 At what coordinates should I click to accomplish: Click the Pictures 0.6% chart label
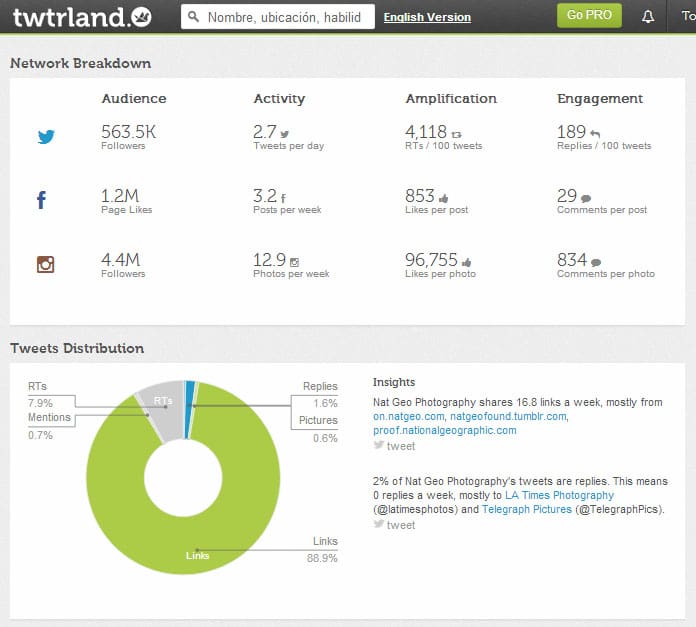(x=318, y=429)
